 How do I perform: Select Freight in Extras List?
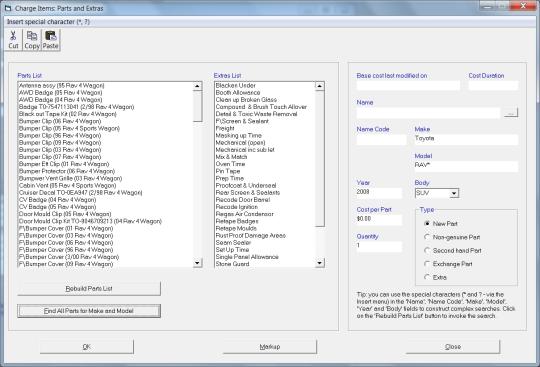click(225, 128)
